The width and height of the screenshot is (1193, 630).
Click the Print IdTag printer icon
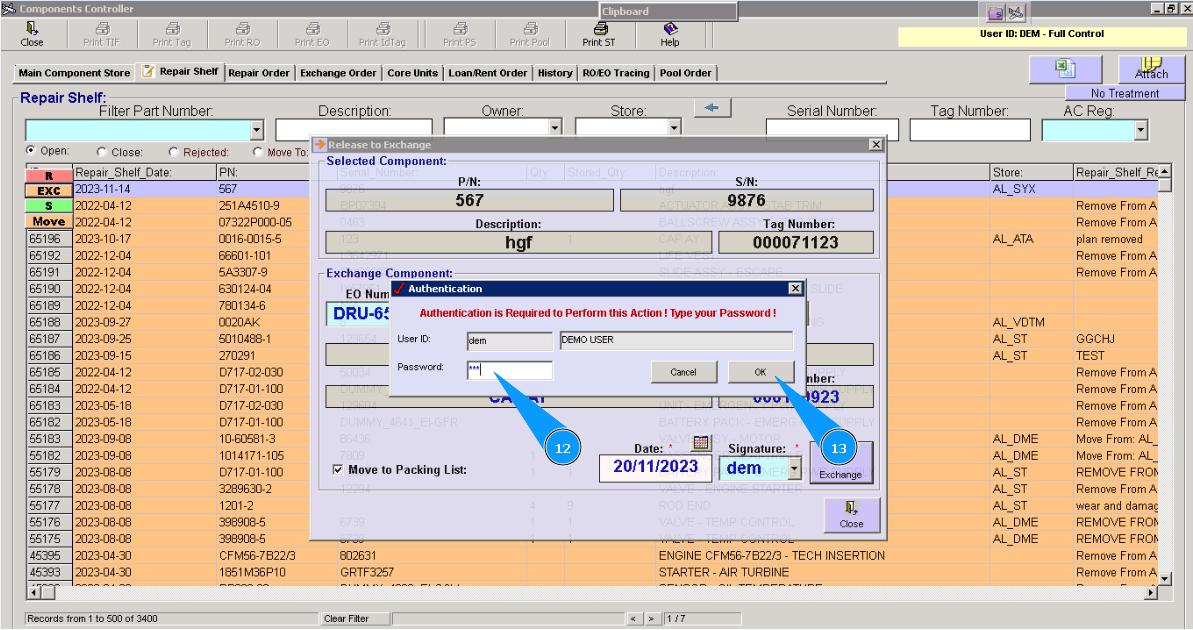coord(383,28)
